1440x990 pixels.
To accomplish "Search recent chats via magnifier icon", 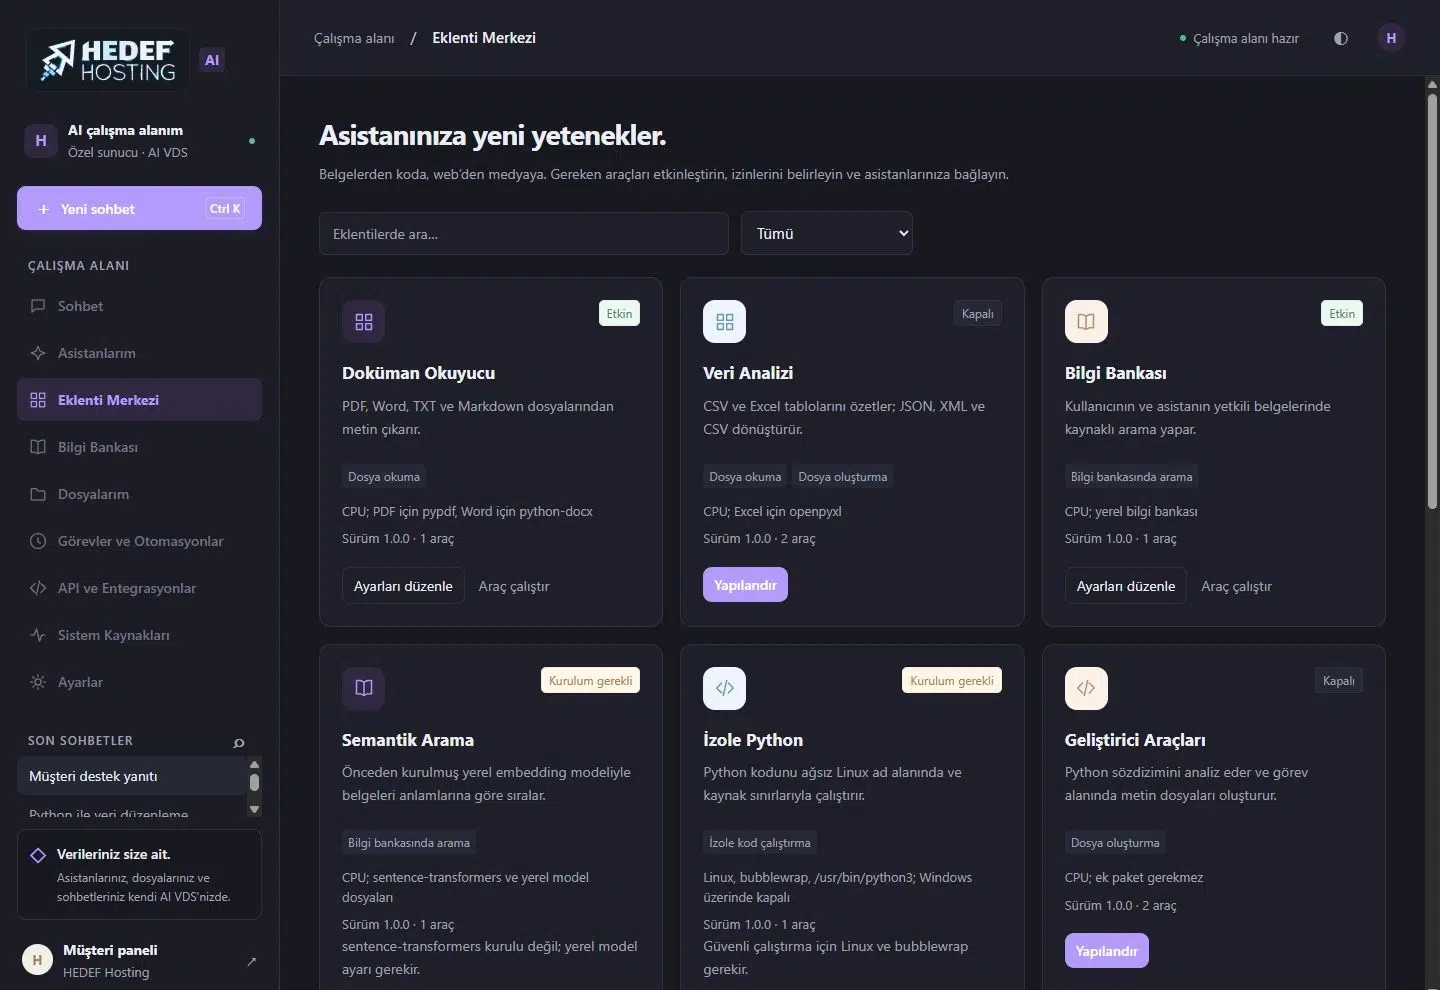I will (239, 742).
